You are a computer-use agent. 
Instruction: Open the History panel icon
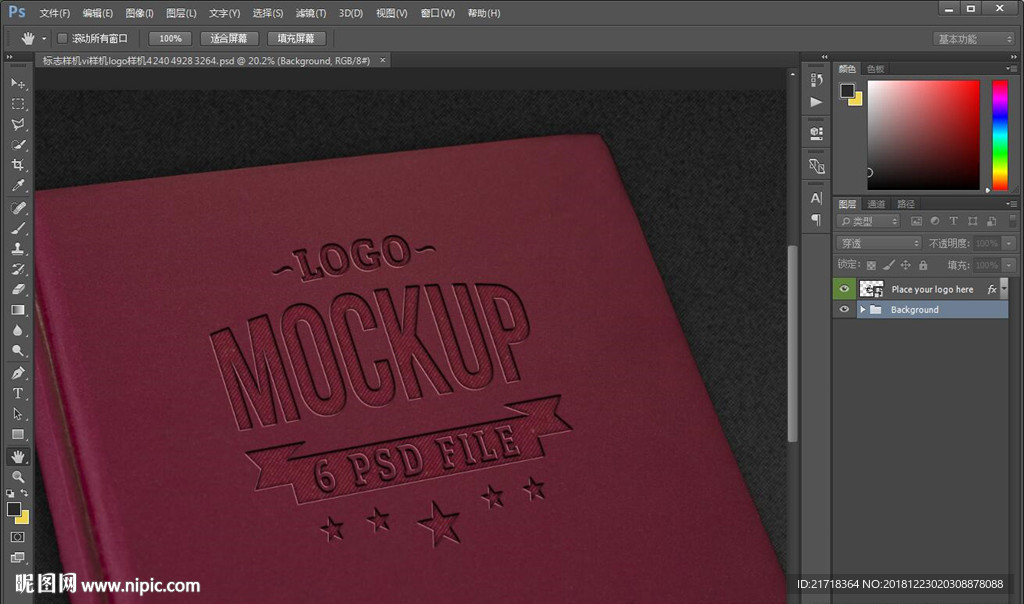[x=816, y=80]
